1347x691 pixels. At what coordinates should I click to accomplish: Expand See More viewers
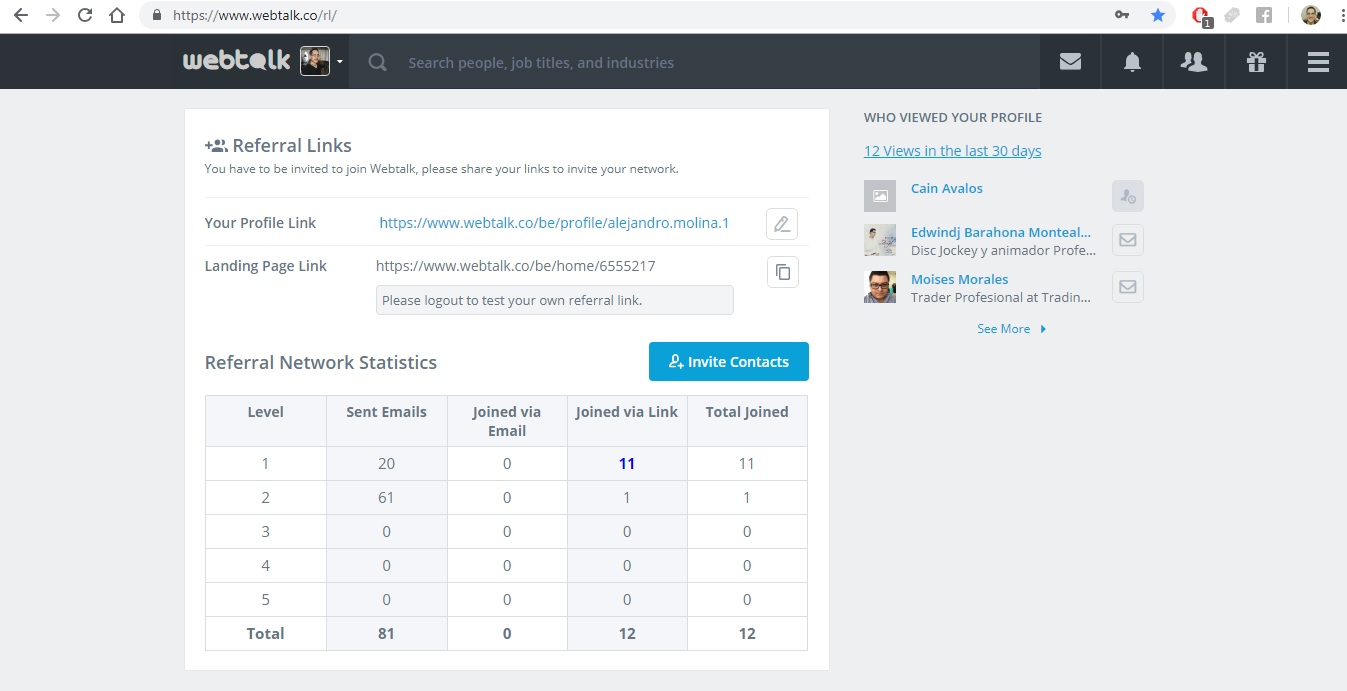point(1011,329)
